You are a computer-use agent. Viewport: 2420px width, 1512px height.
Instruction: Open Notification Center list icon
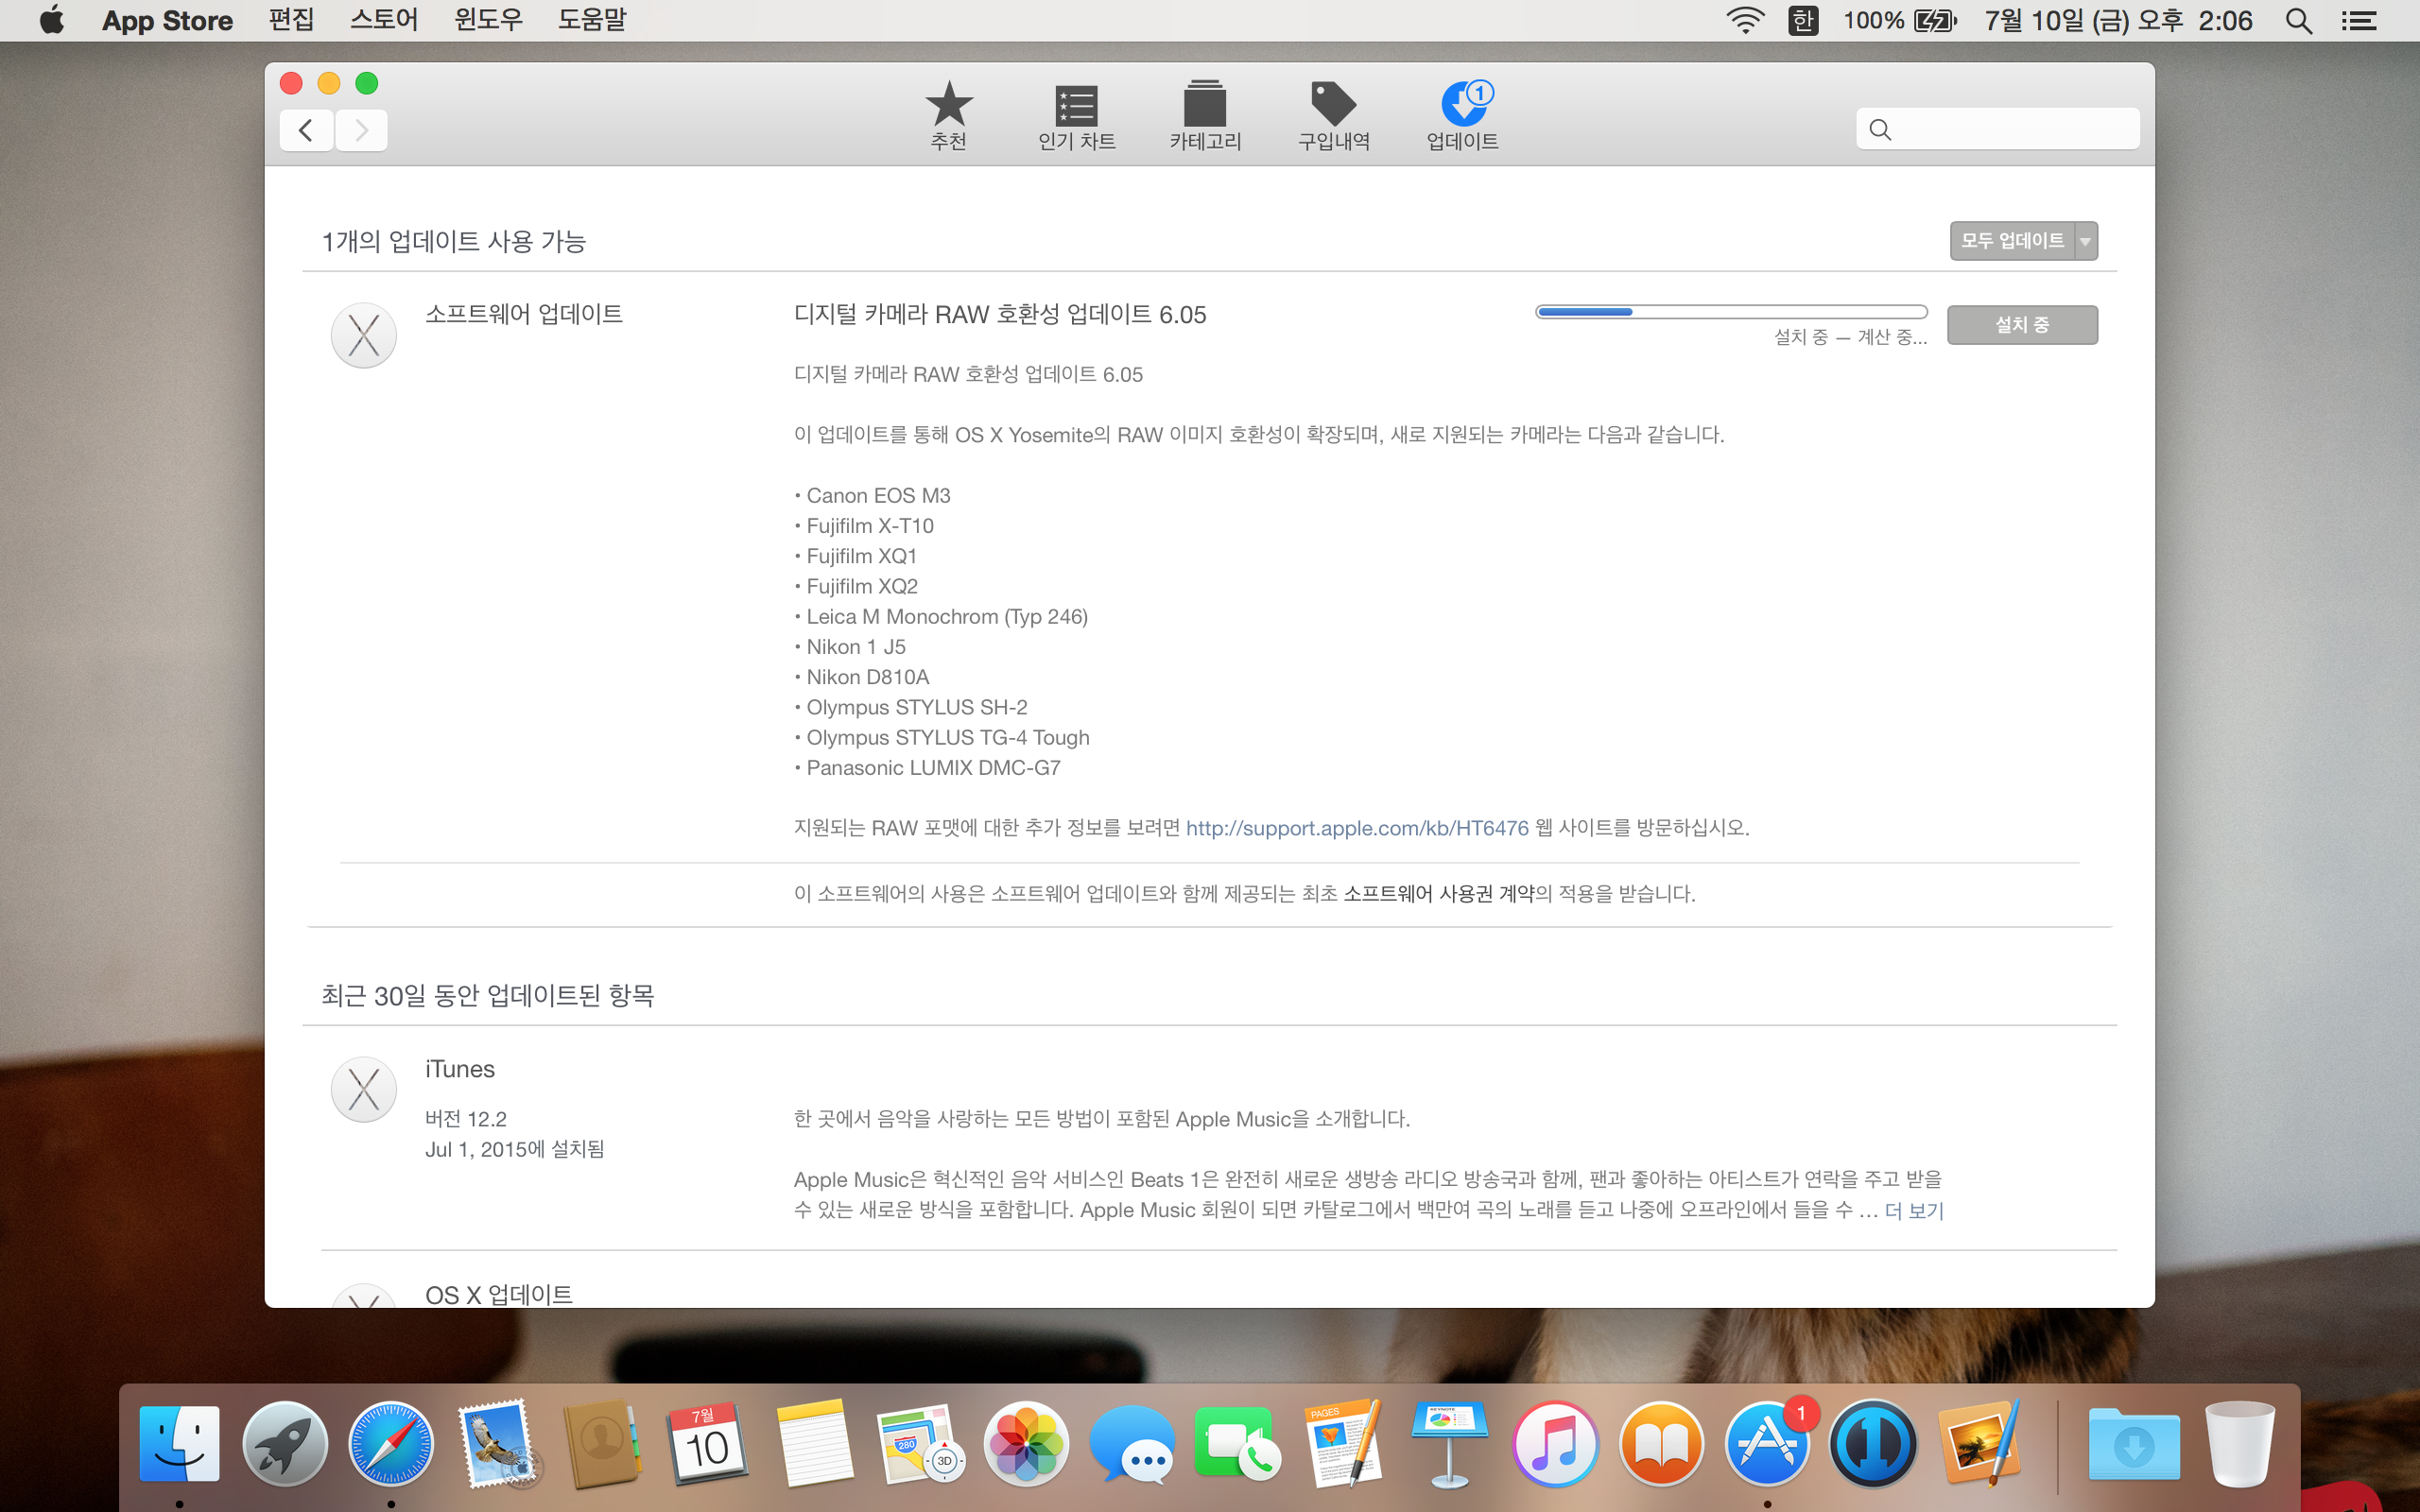[x=2359, y=21]
